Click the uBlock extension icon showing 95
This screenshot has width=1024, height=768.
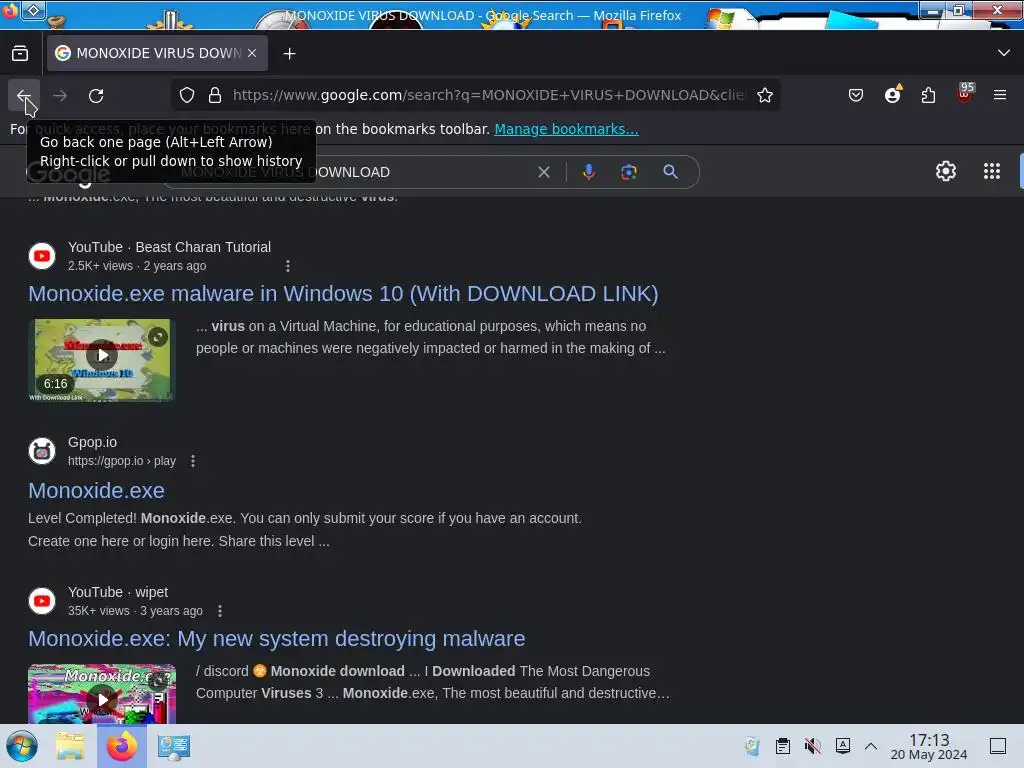click(964, 94)
